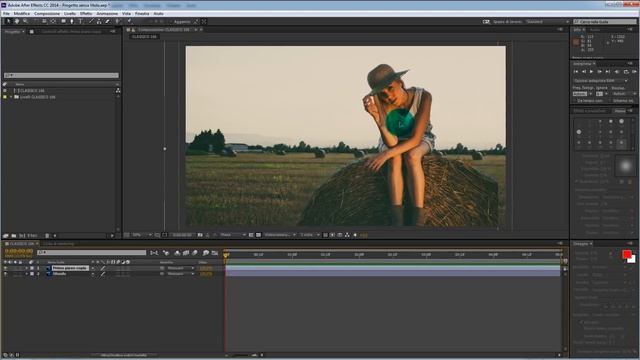Click Frame Blending enable icon in timeline
This screenshot has width=640, height=360.
(185, 253)
